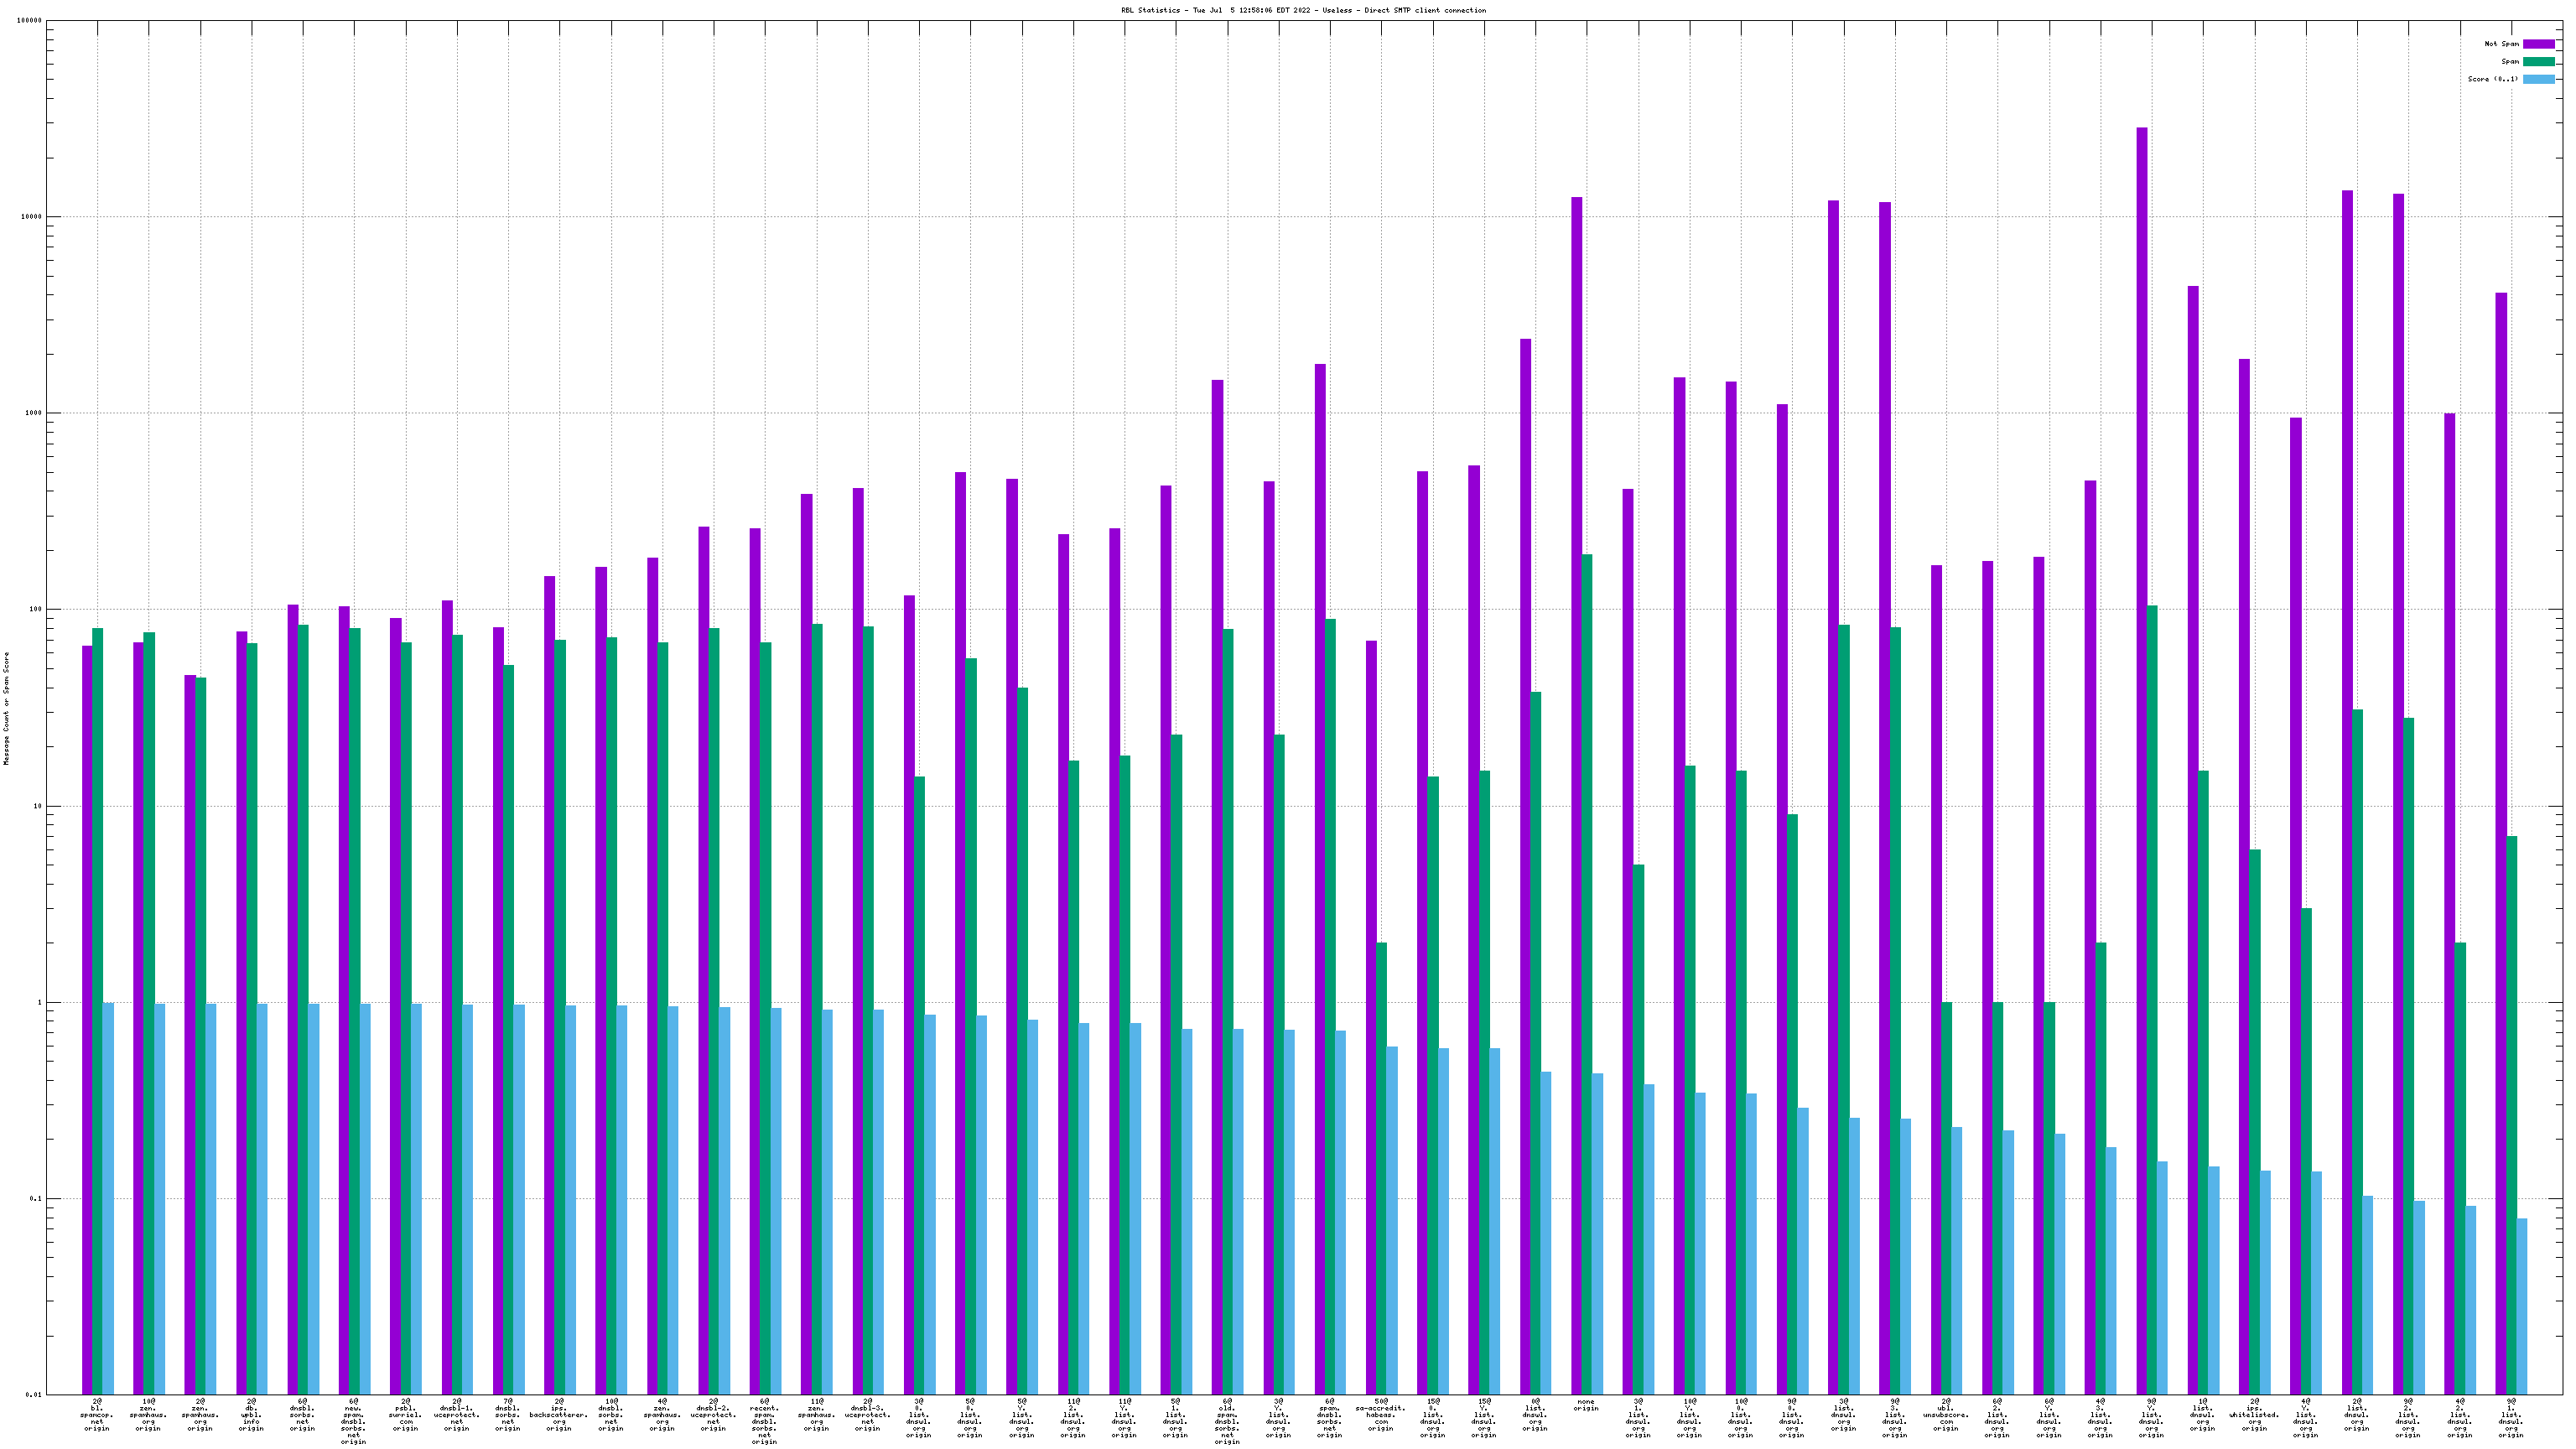Click the 0.01 y-axis tick label
The width and height of the screenshot is (2576, 1449).
click(x=33, y=1394)
